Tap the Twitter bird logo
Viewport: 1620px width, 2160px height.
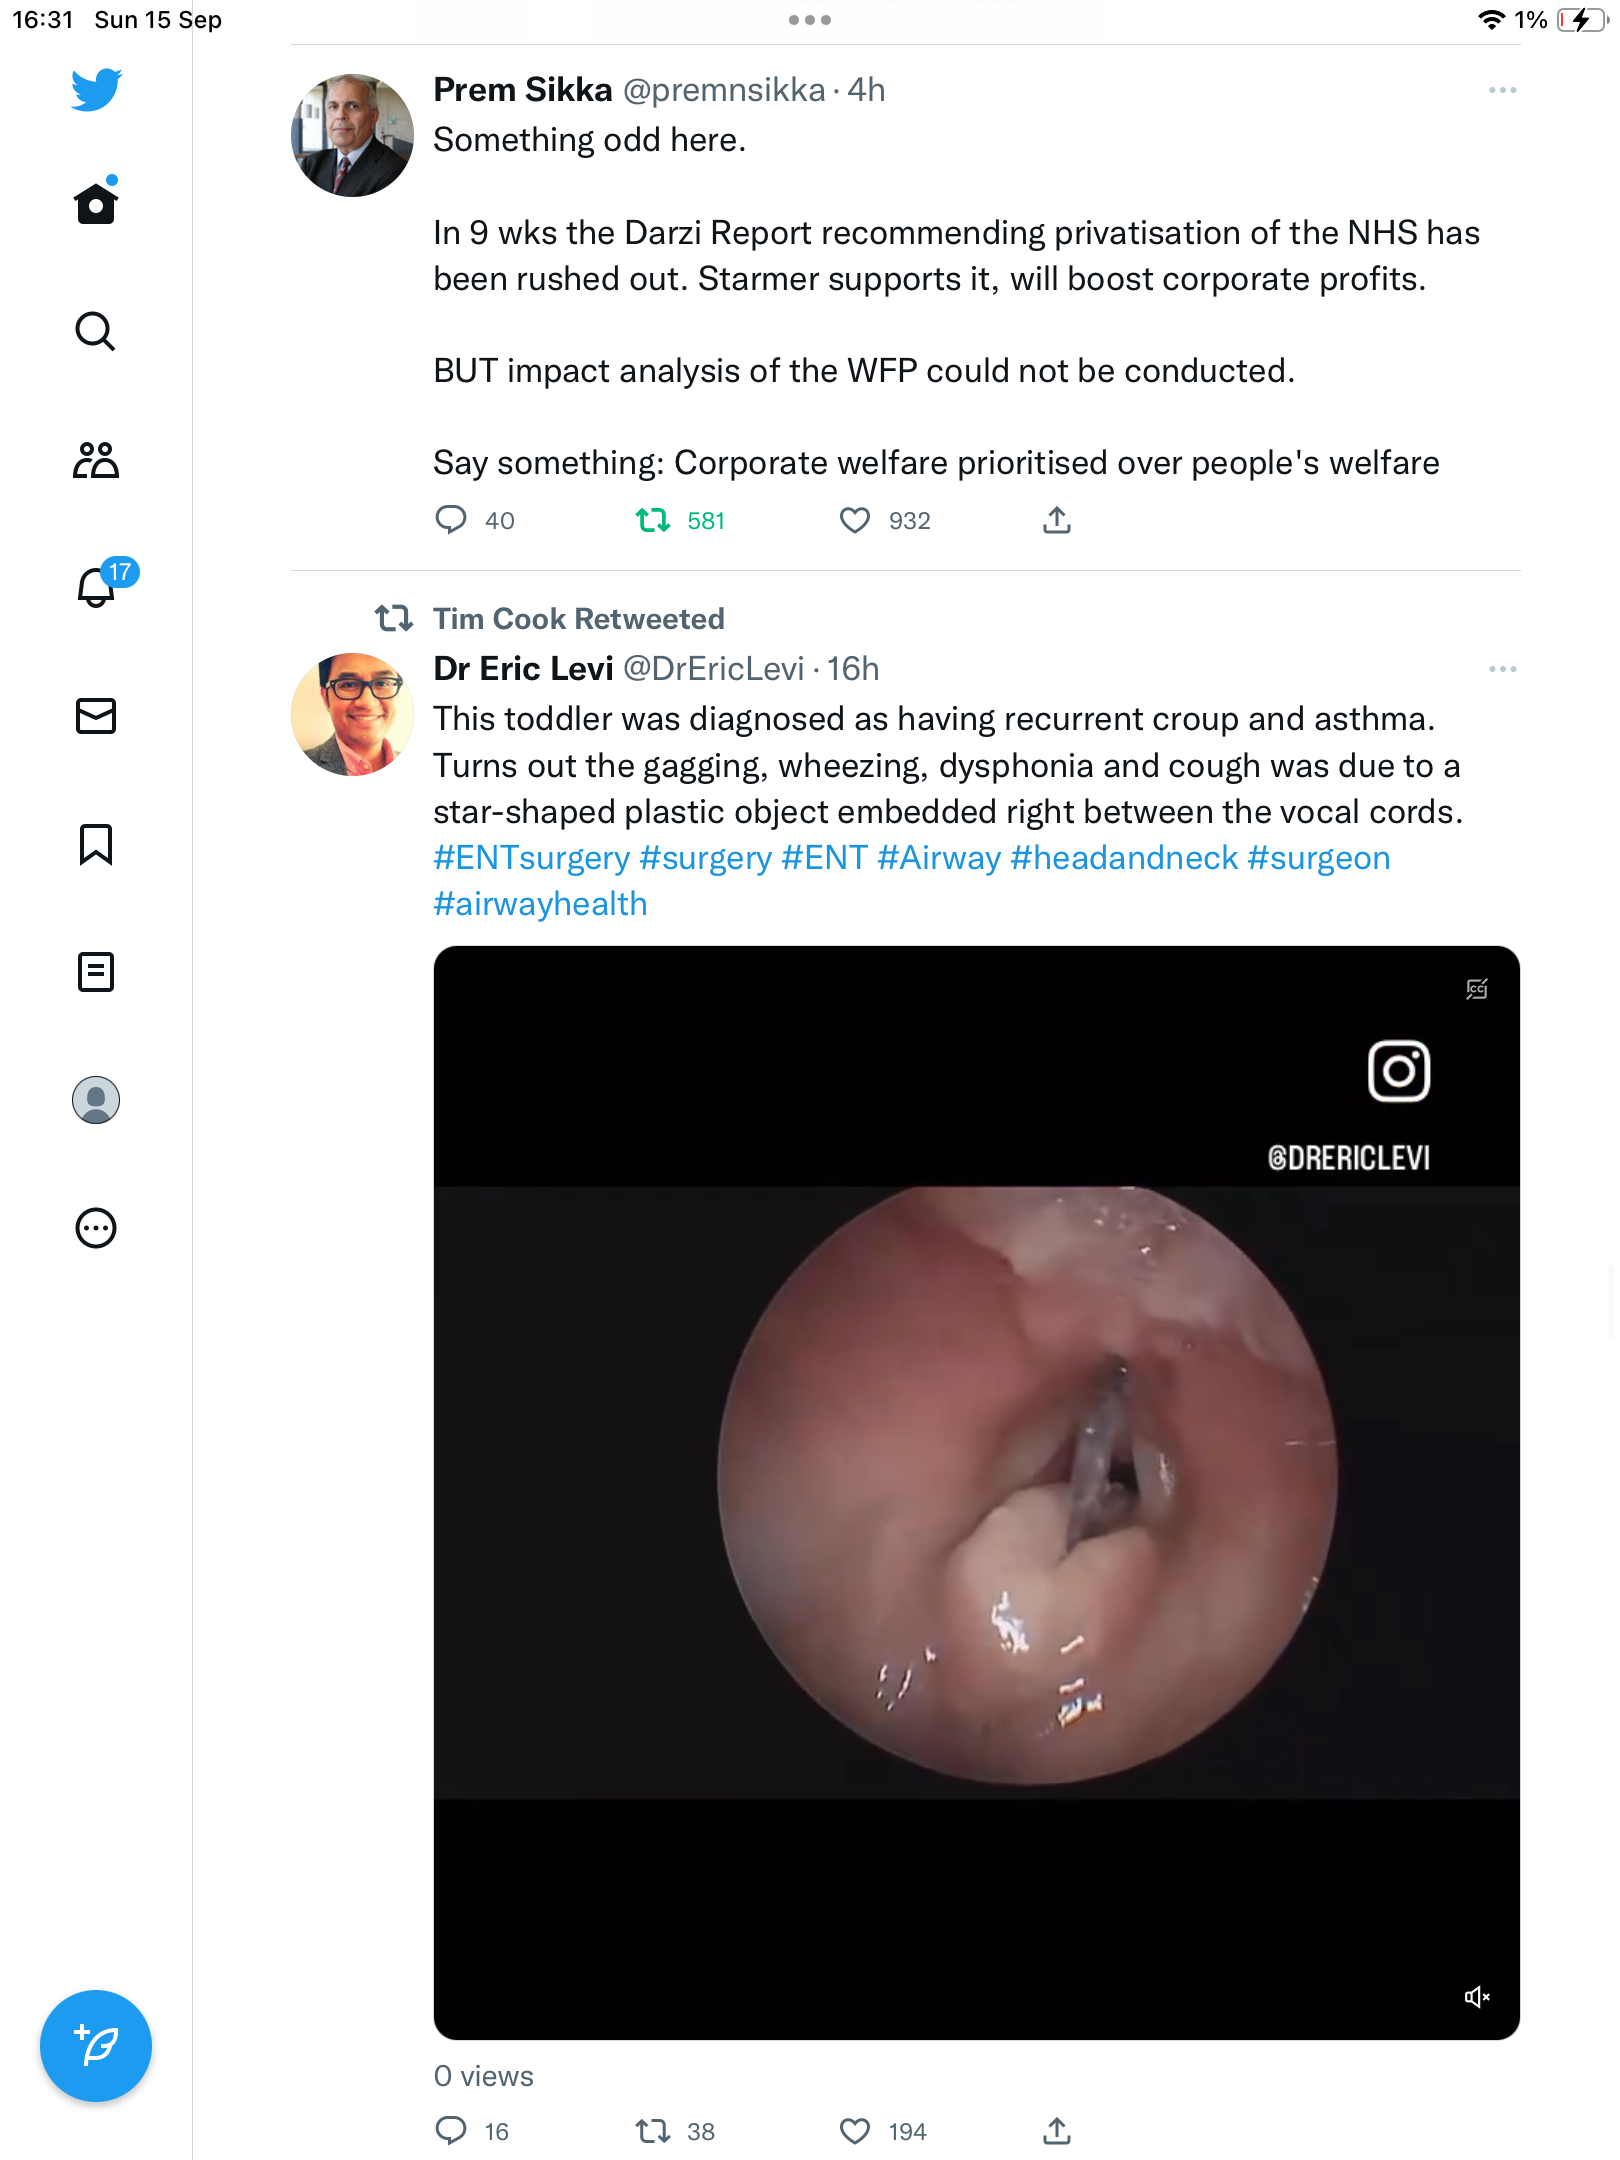[x=96, y=90]
